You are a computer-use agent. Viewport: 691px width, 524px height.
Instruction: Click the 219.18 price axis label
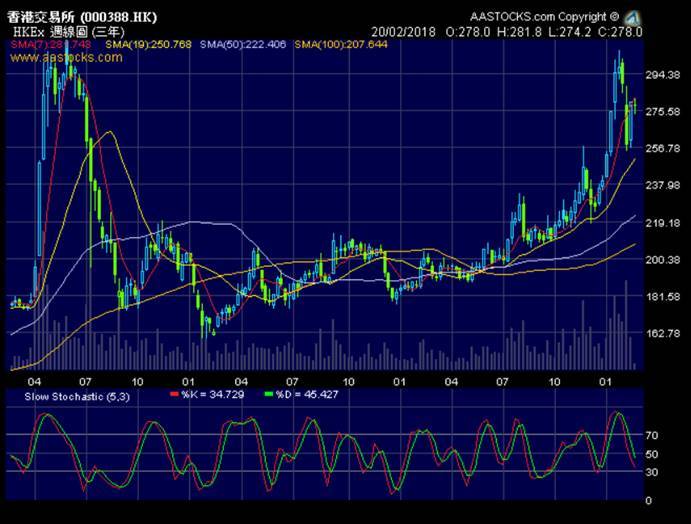[x=663, y=223]
